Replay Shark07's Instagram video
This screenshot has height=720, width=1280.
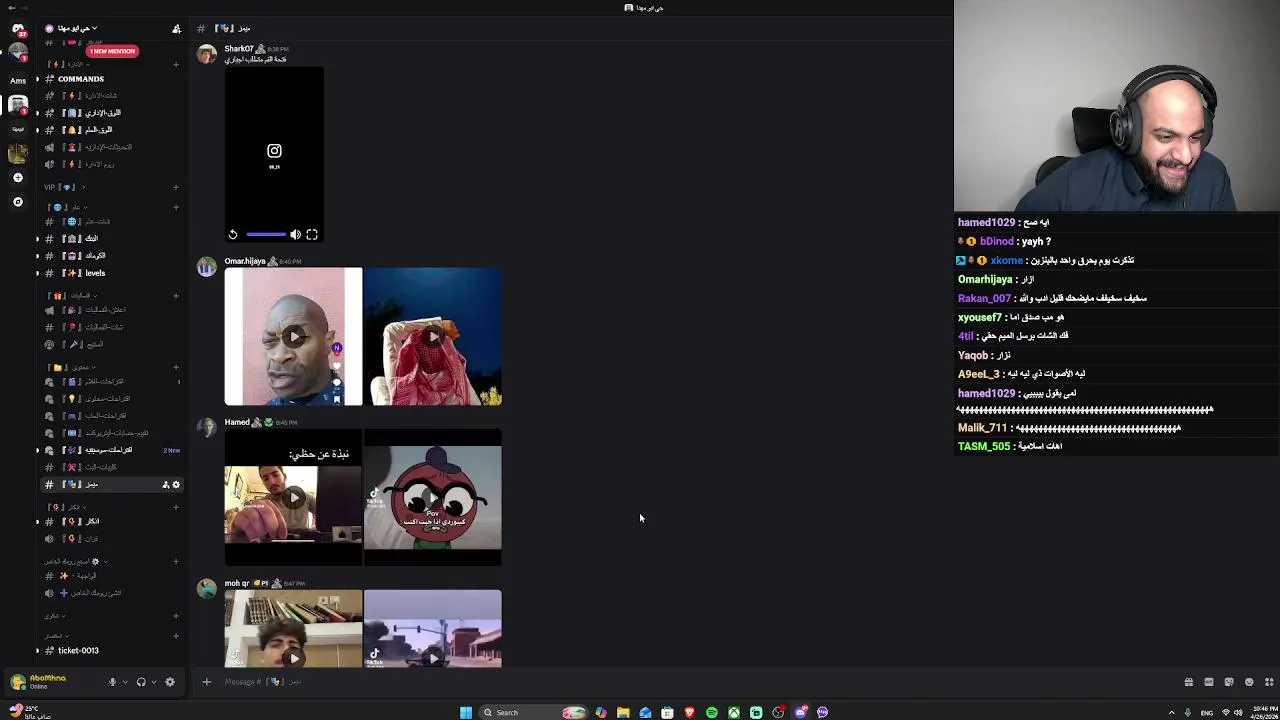233,235
